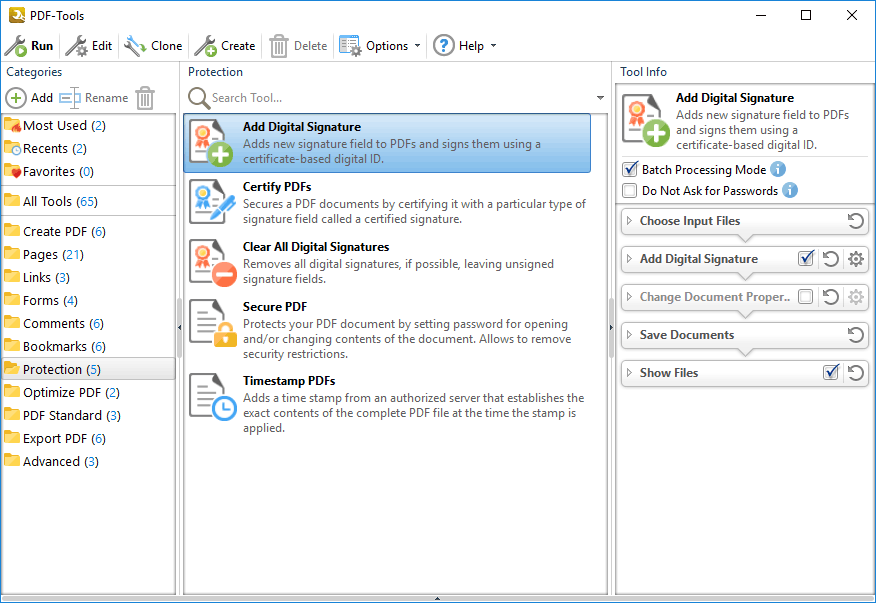The width and height of the screenshot is (876, 603).
Task: Collapse the Tool Info panel splitter arrow
Action: pos(611,327)
